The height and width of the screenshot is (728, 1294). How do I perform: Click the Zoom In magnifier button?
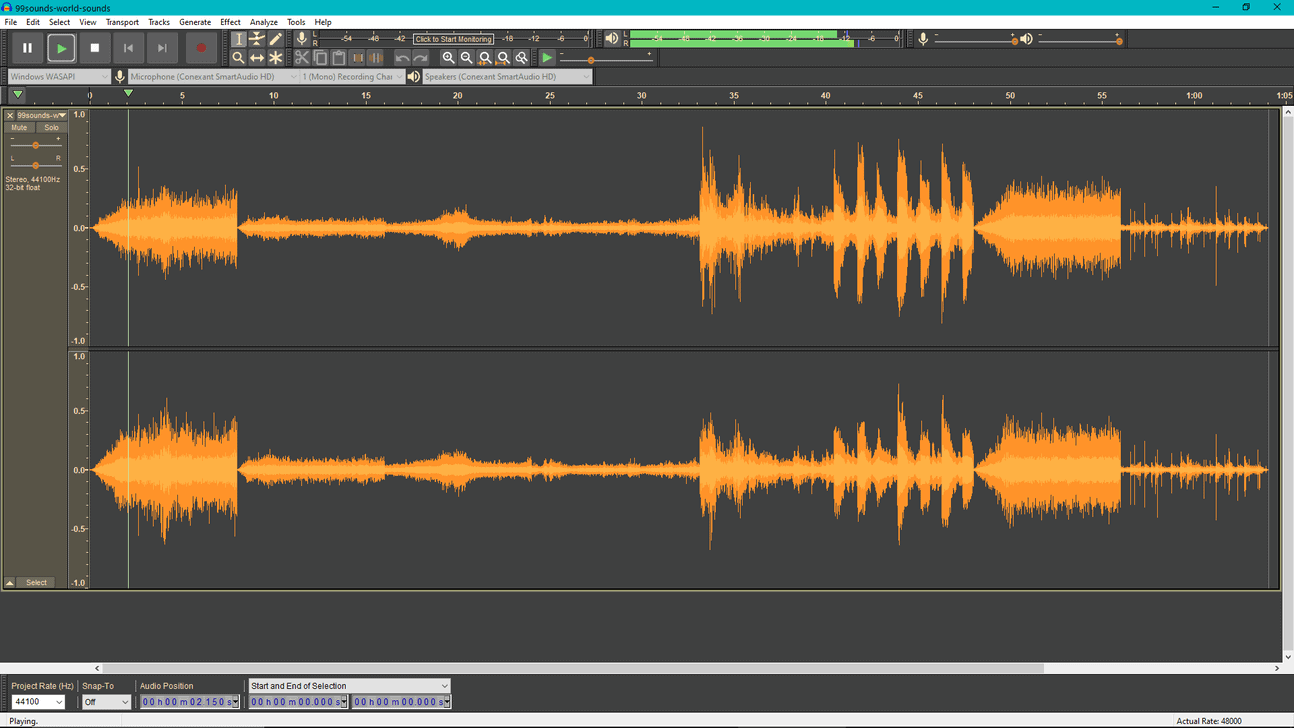(x=448, y=58)
